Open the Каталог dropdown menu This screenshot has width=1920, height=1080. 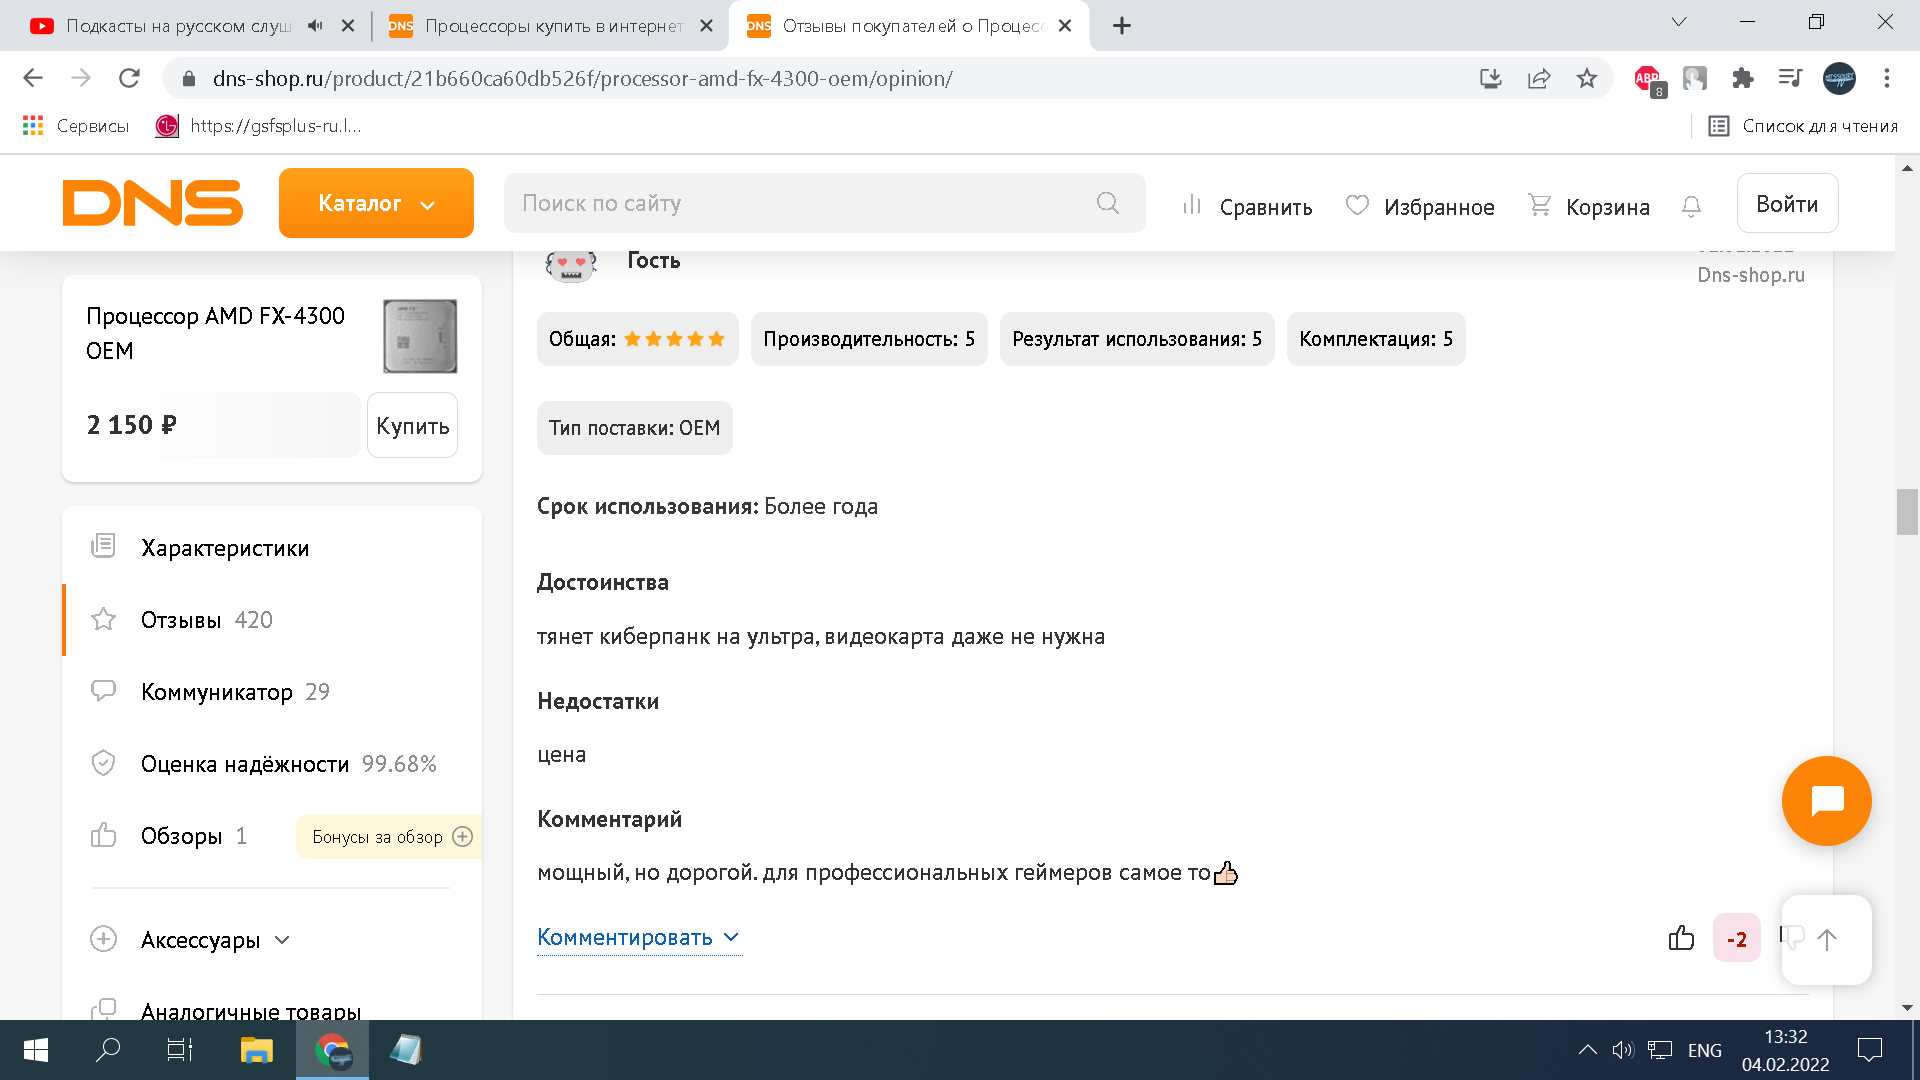pyautogui.click(x=376, y=203)
